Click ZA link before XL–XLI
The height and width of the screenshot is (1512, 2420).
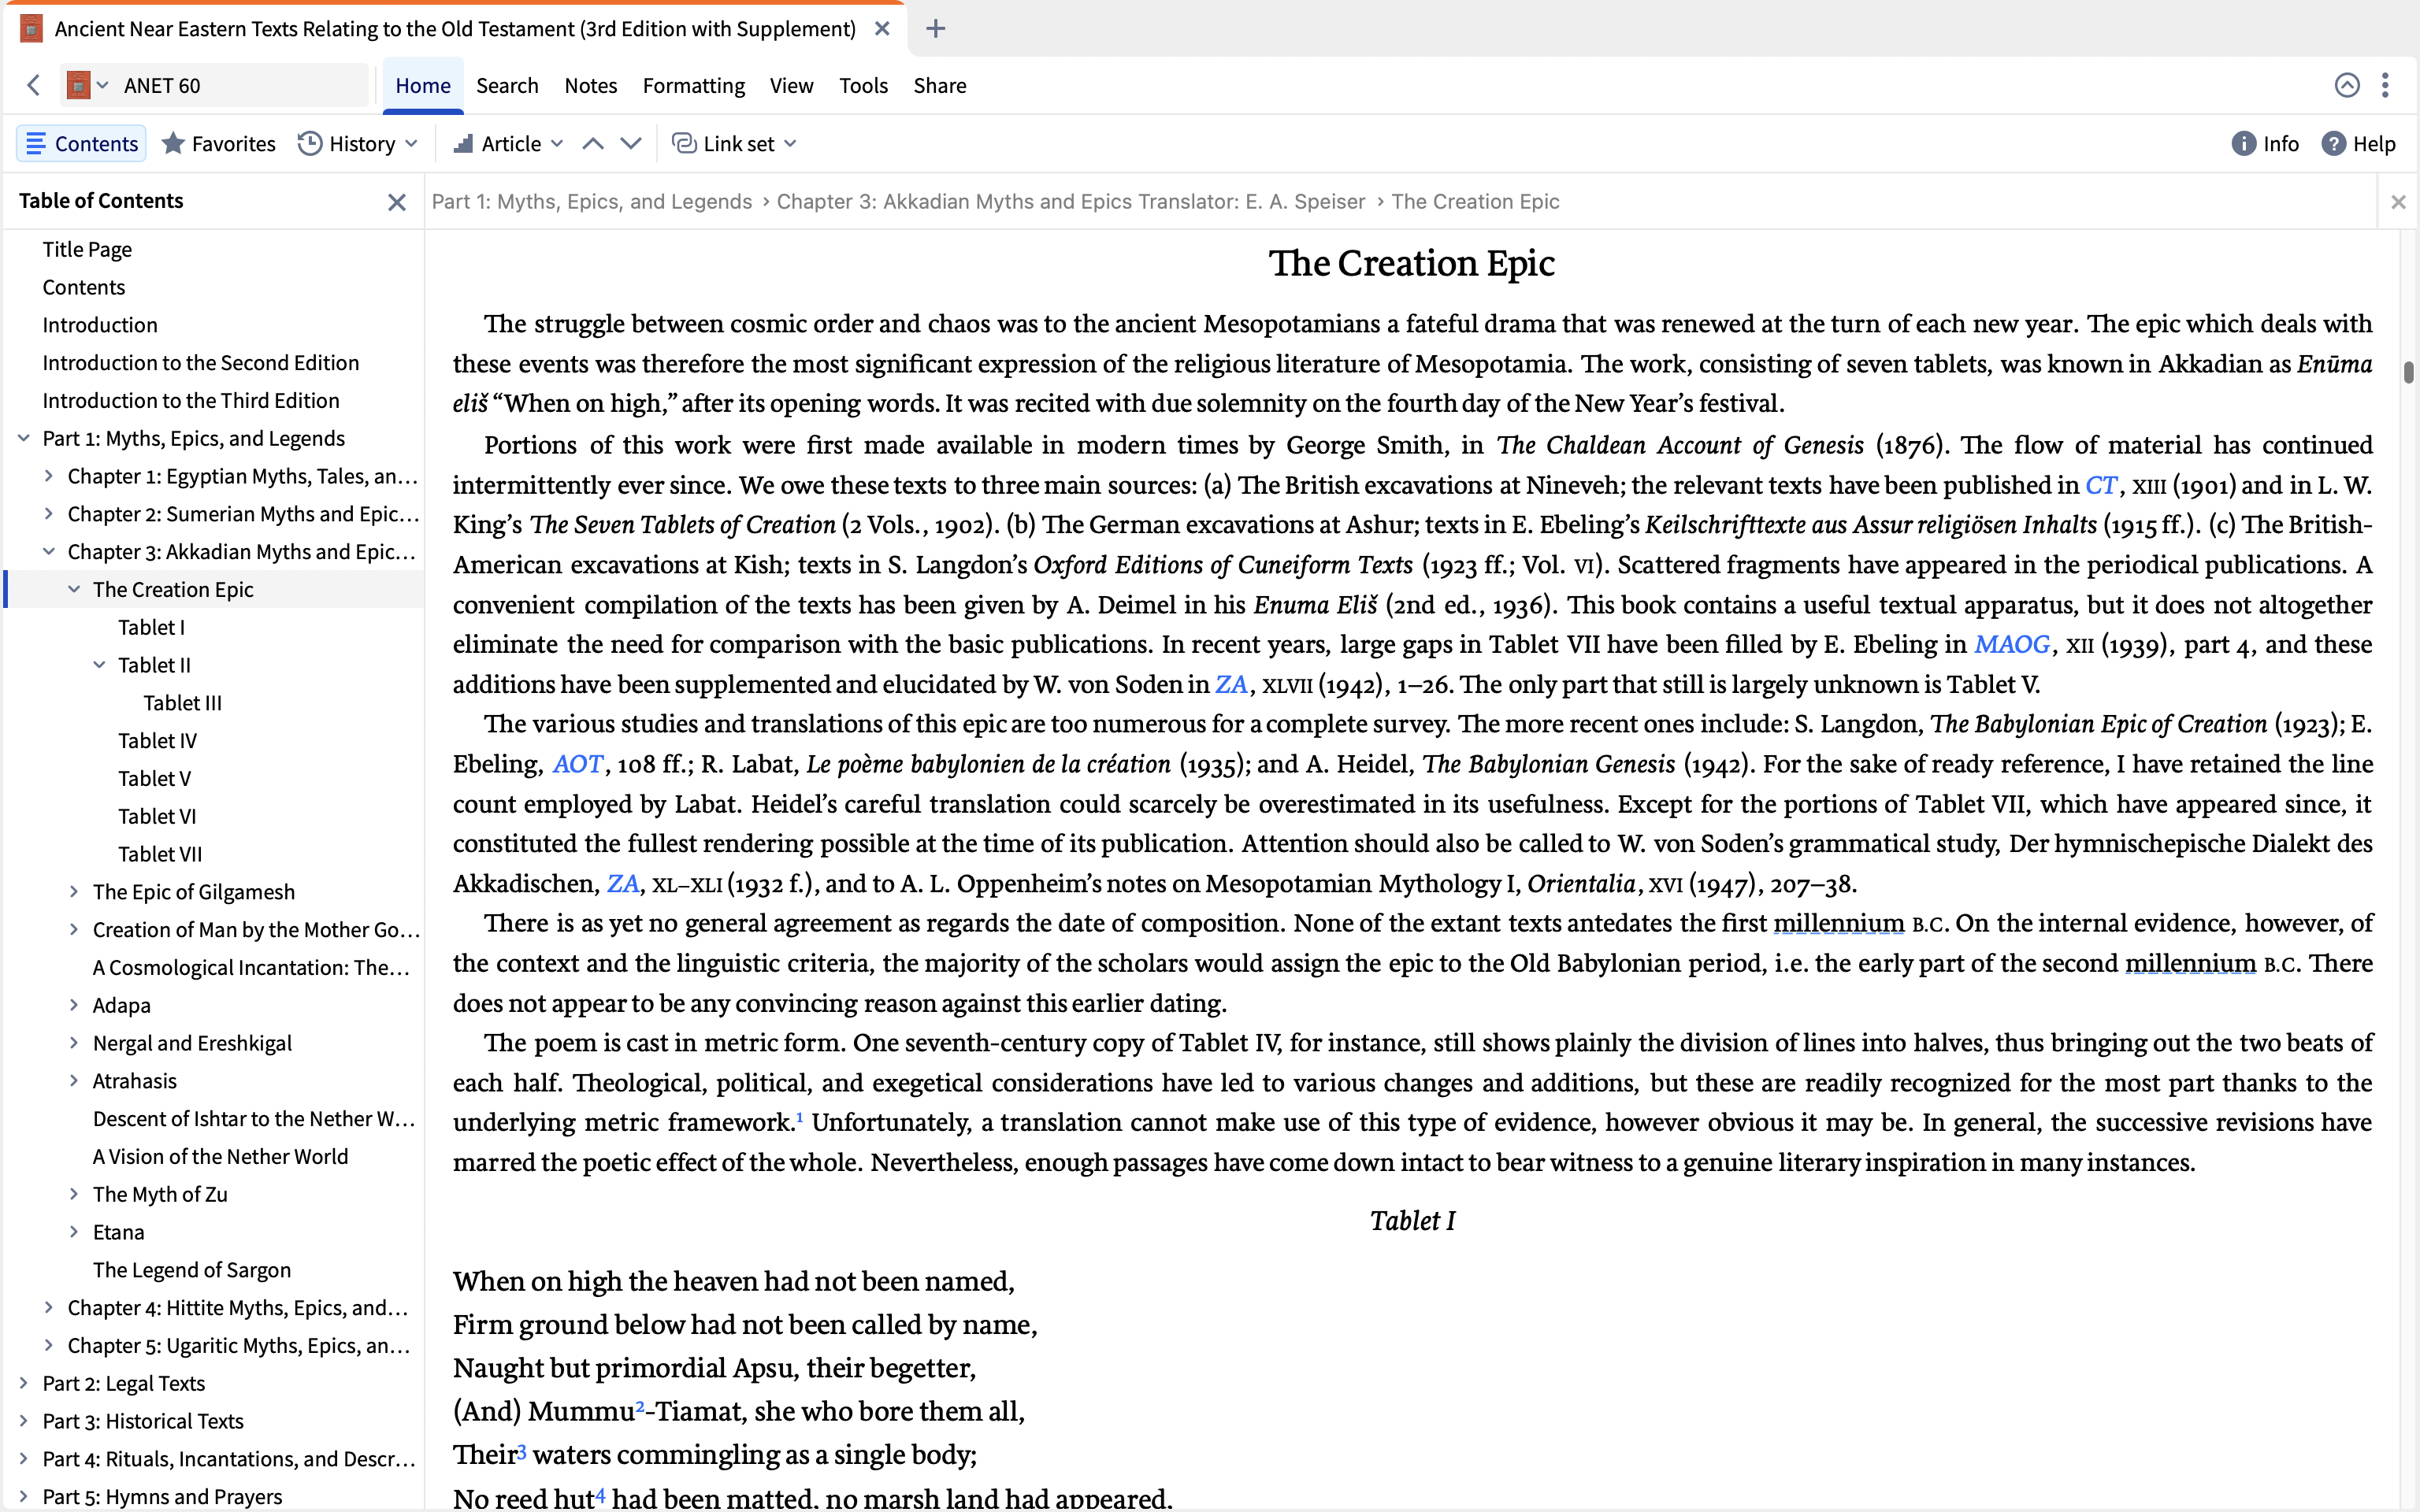tap(623, 884)
